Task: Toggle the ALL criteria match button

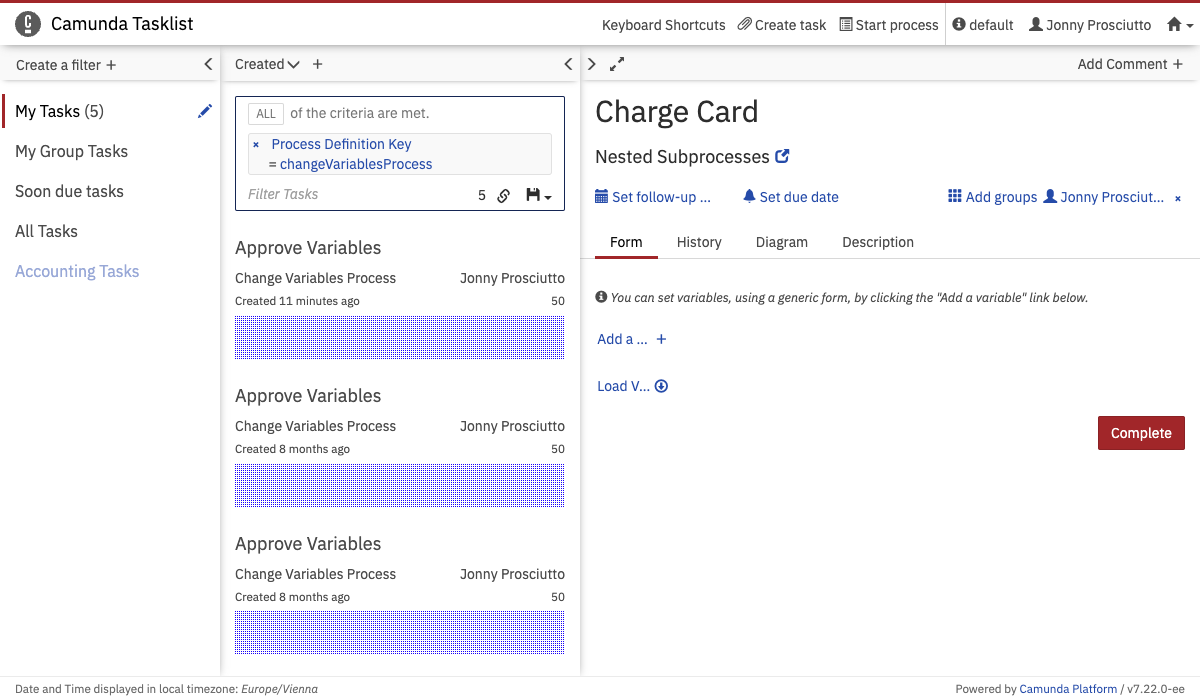Action: (x=266, y=114)
